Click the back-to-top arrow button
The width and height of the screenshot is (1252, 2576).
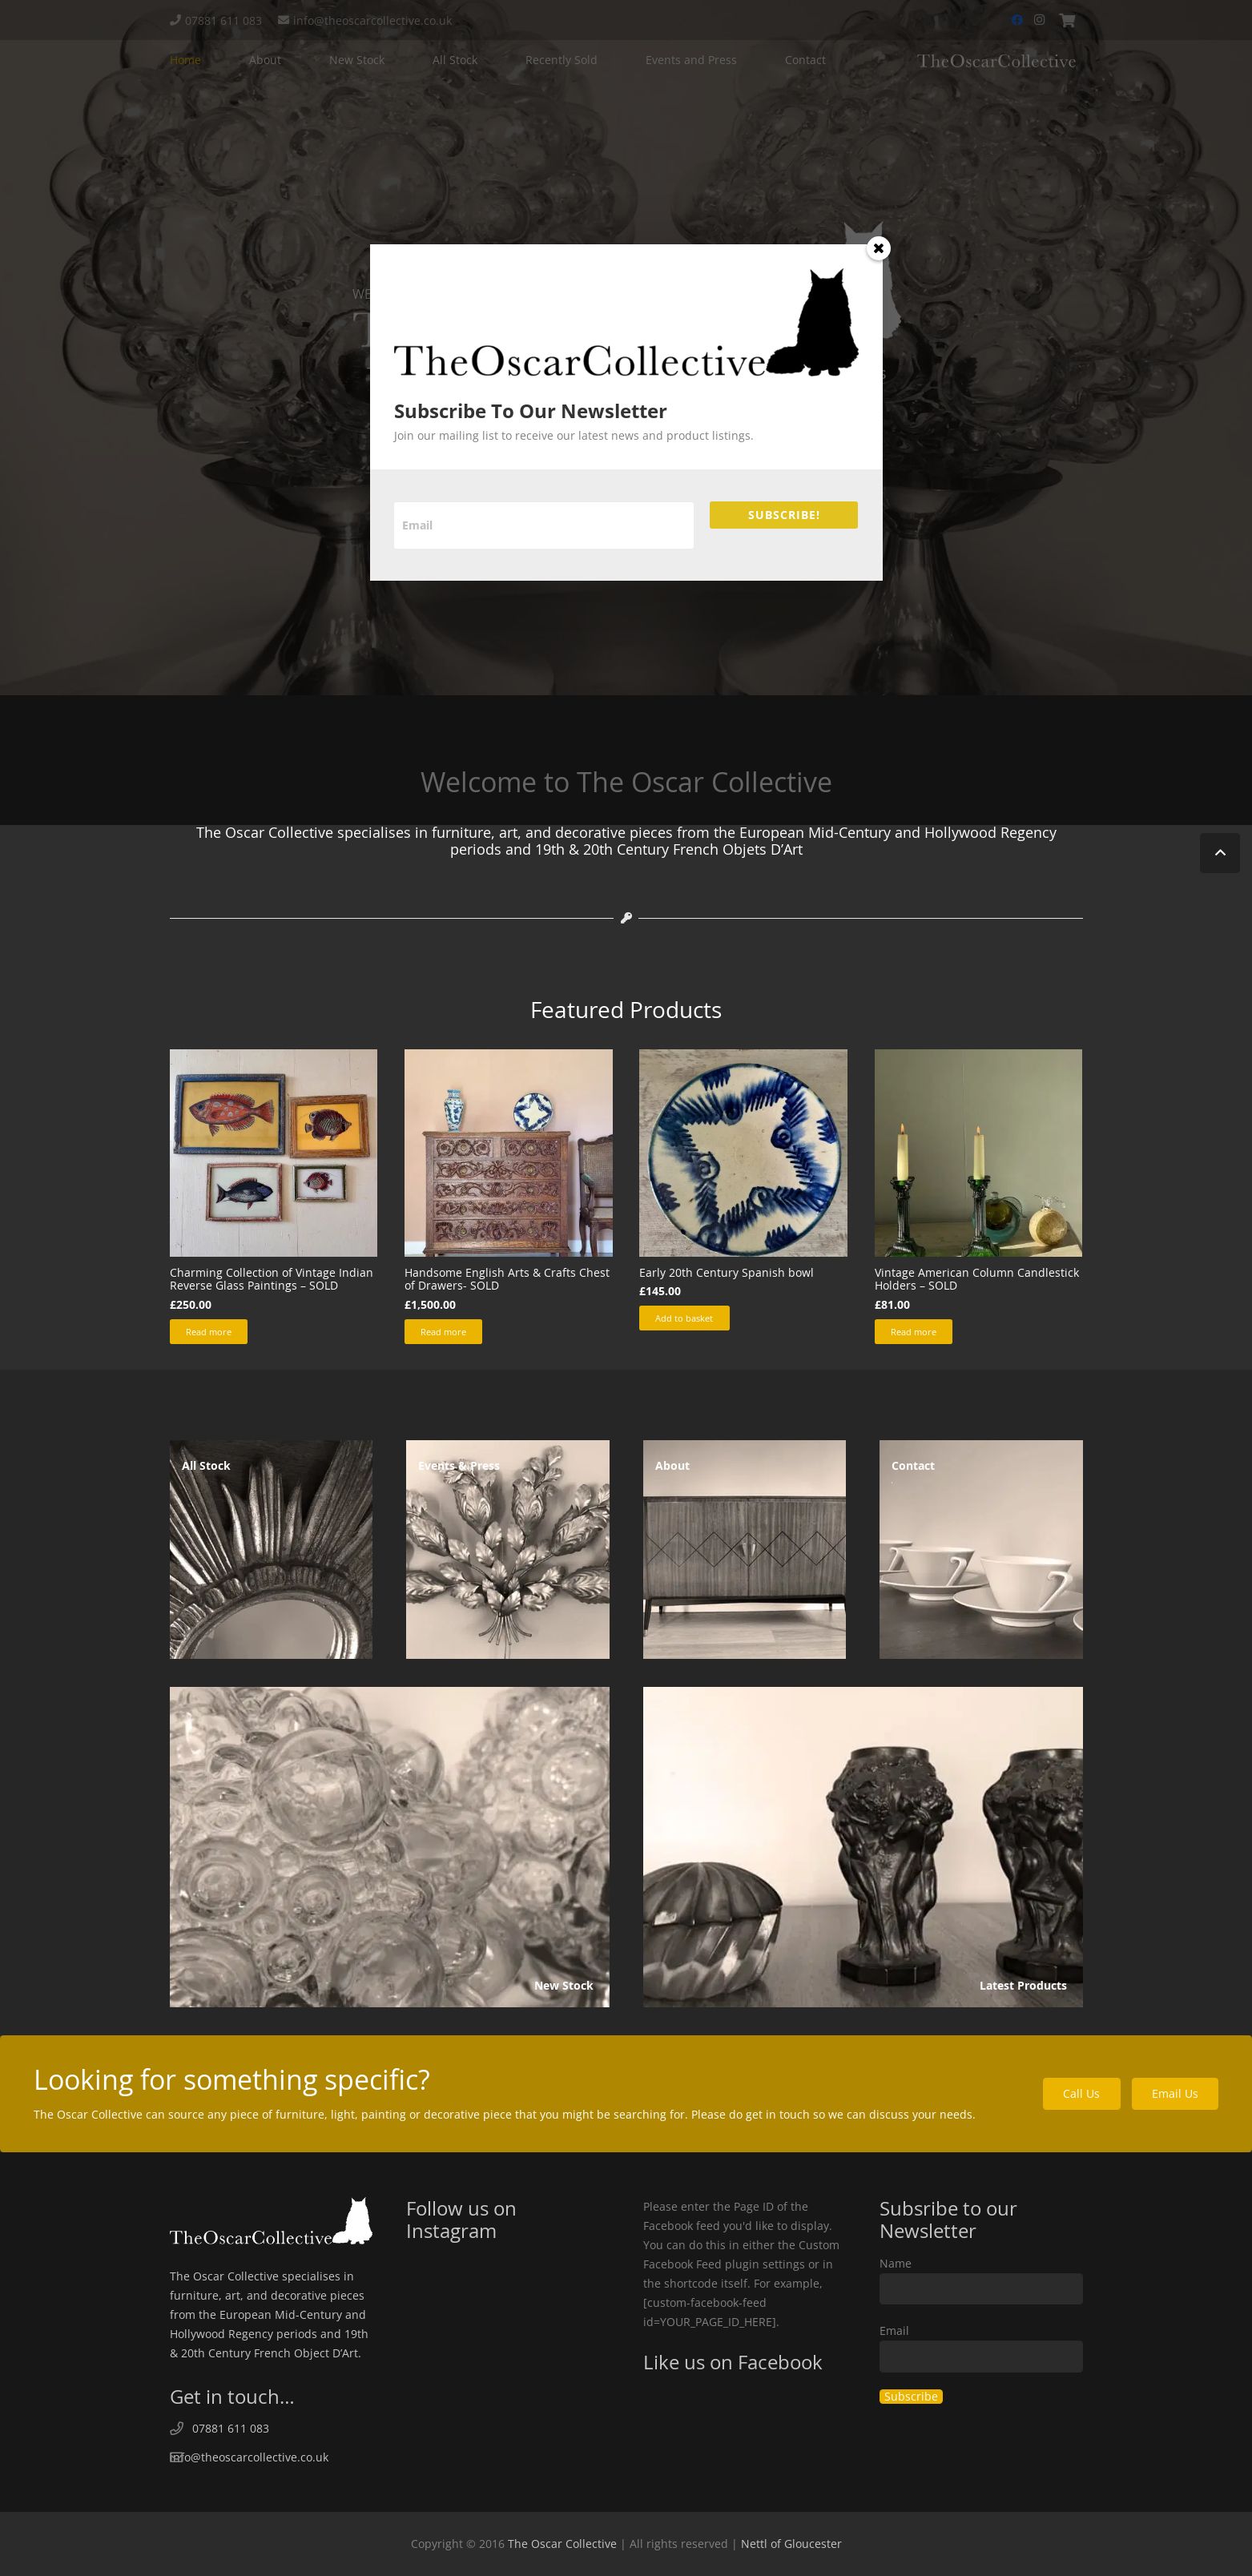pos(1219,853)
